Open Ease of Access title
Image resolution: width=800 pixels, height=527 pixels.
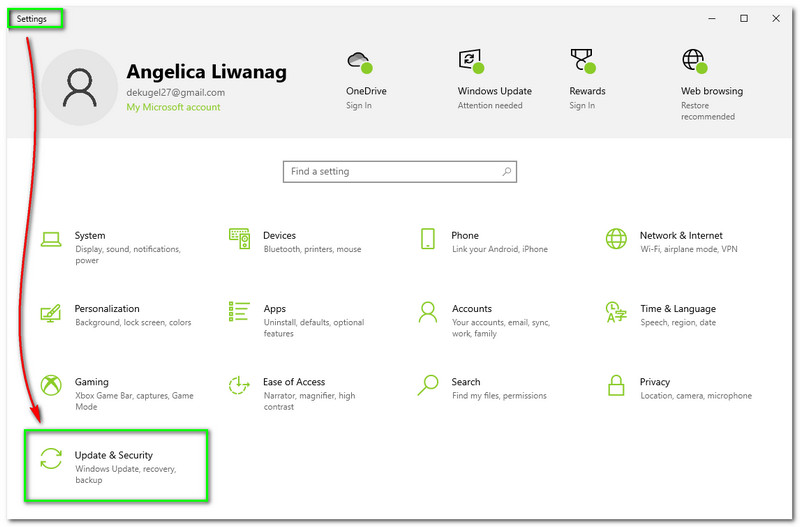pos(294,382)
